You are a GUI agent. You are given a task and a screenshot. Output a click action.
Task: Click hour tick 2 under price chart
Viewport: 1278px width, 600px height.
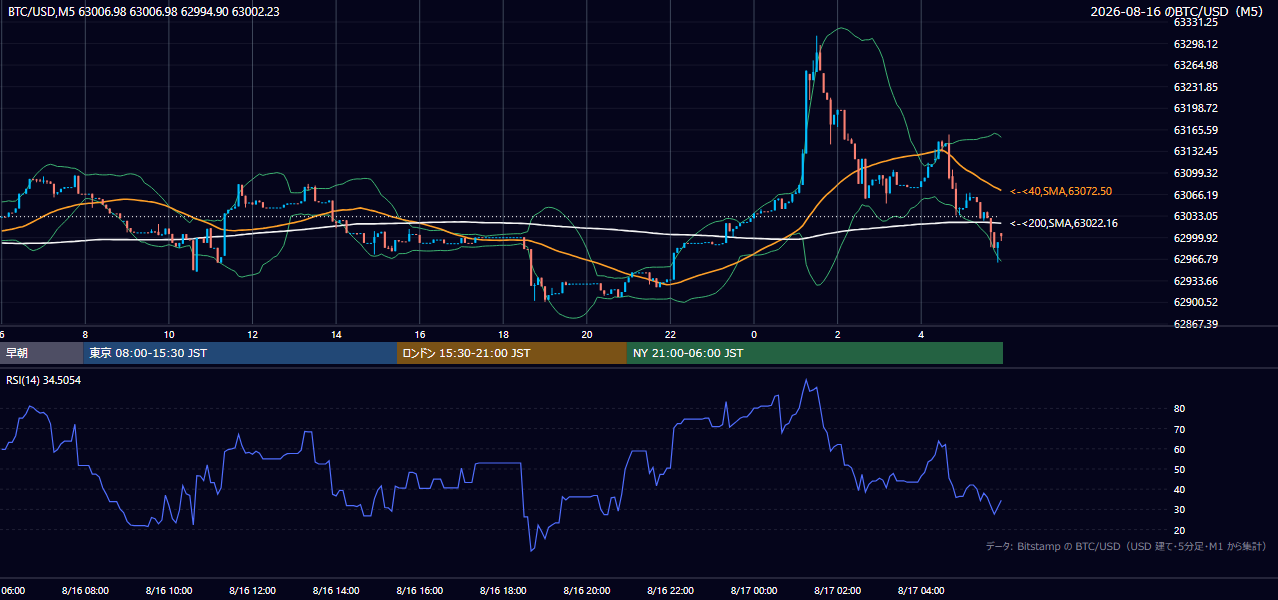[x=838, y=334]
